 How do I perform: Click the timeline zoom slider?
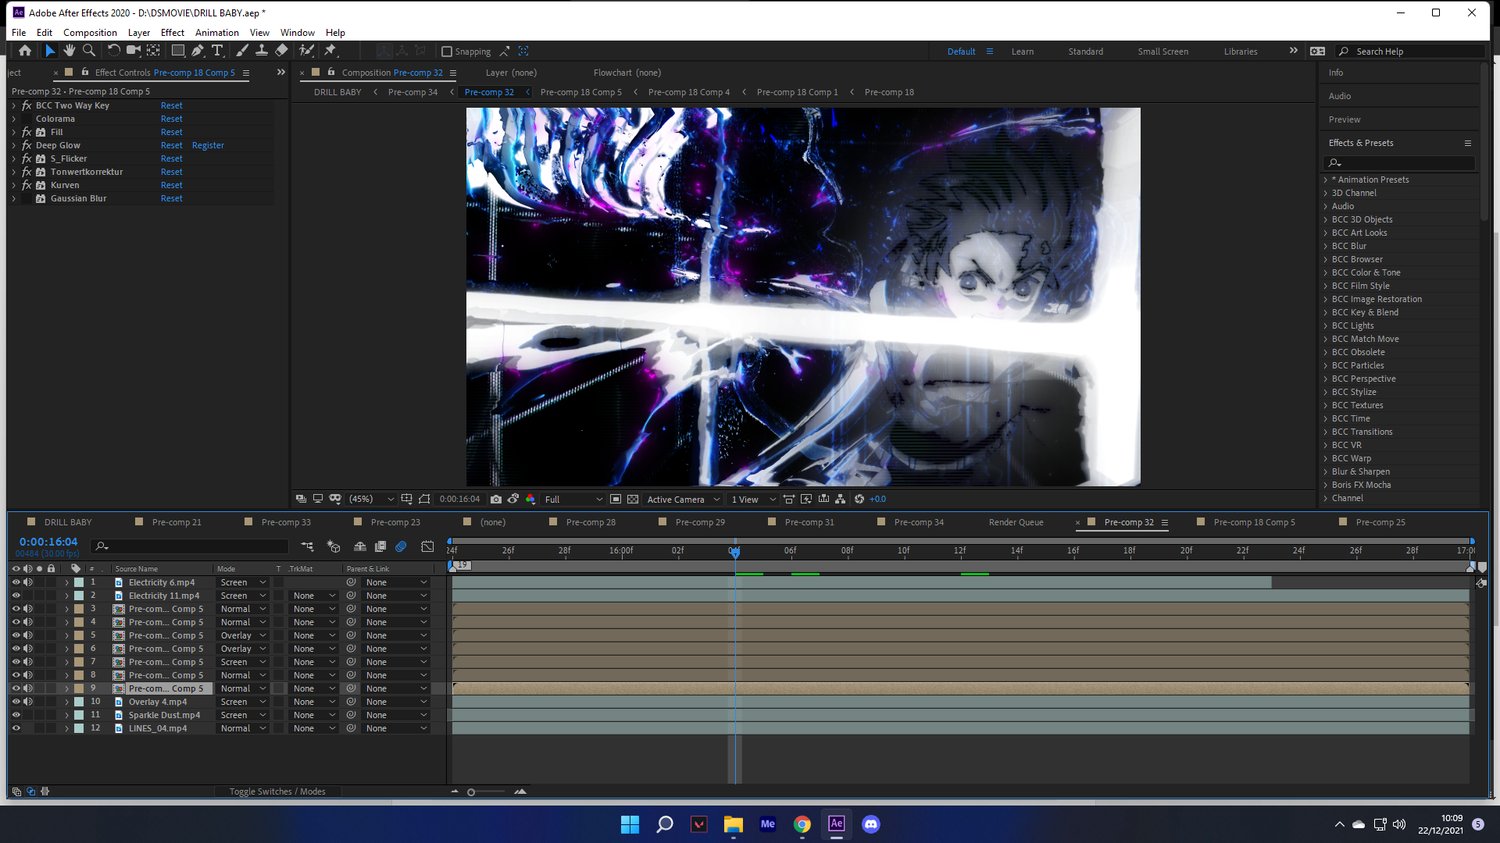pos(471,792)
